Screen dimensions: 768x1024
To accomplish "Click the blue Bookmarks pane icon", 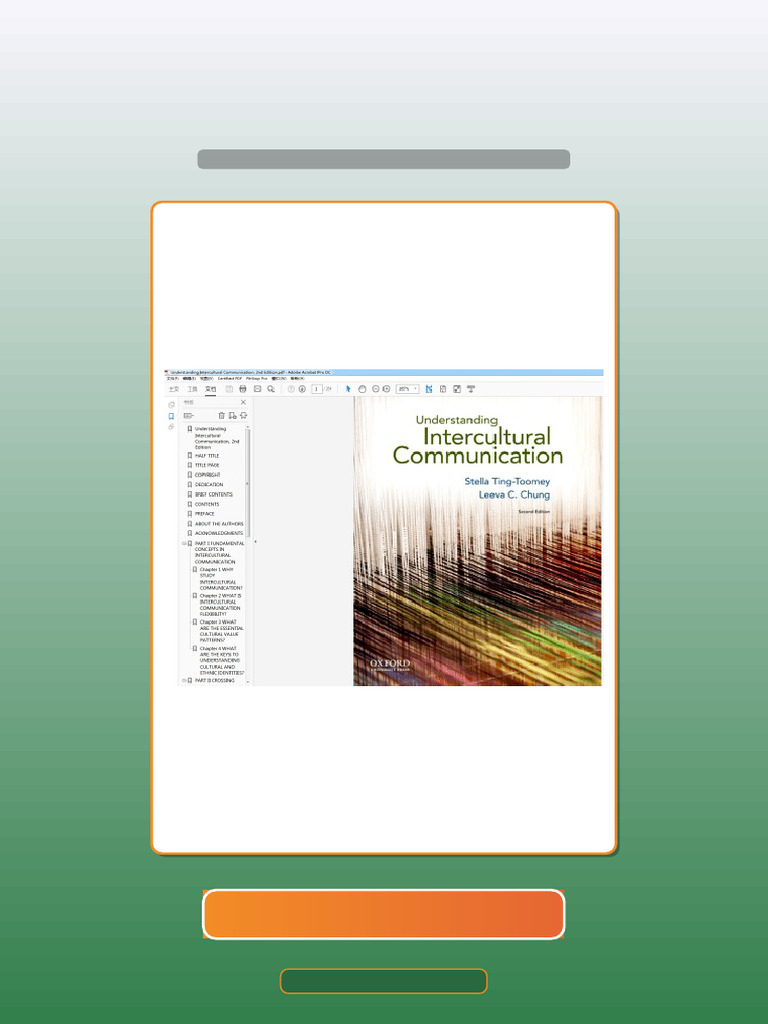I will (x=172, y=416).
